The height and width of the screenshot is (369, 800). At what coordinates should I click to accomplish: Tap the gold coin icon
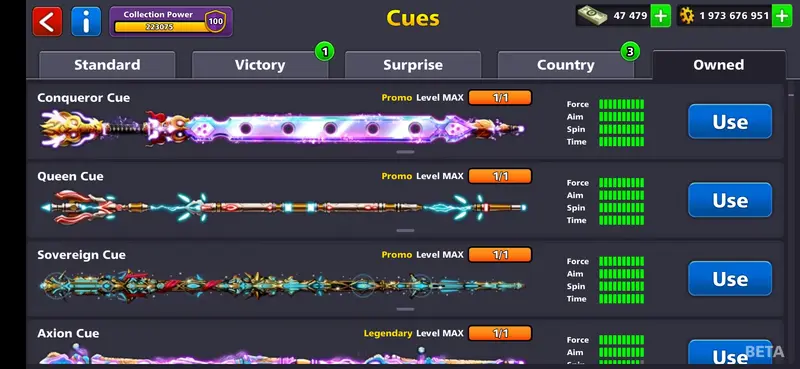click(x=687, y=16)
